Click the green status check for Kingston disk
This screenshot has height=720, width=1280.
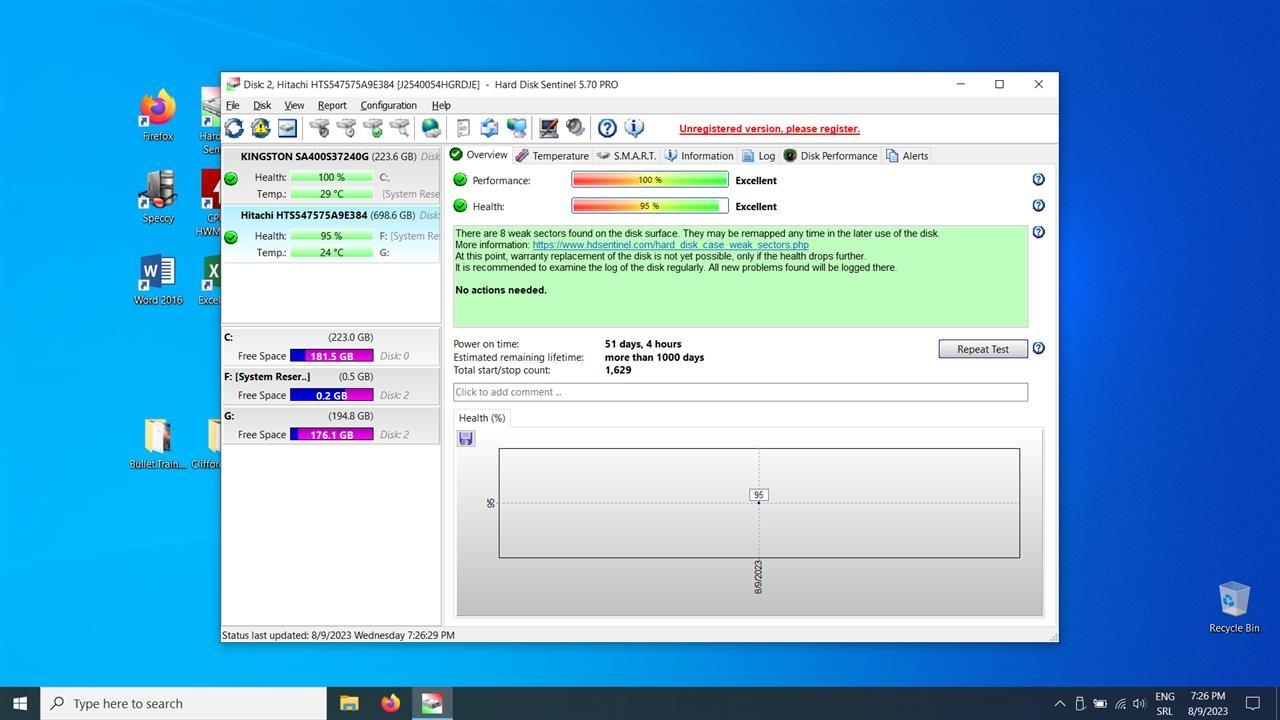[x=231, y=179]
